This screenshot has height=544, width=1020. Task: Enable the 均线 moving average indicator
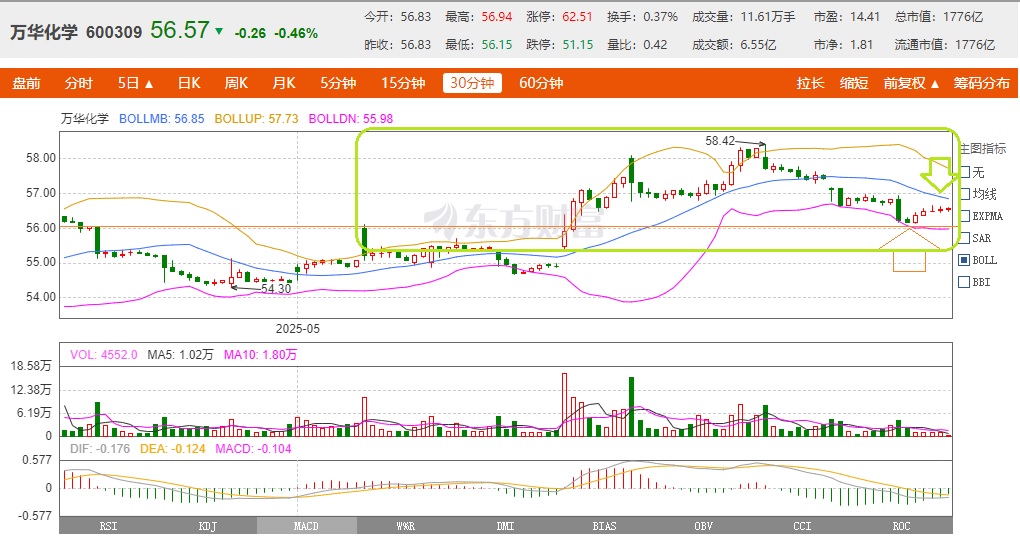[x=965, y=194]
